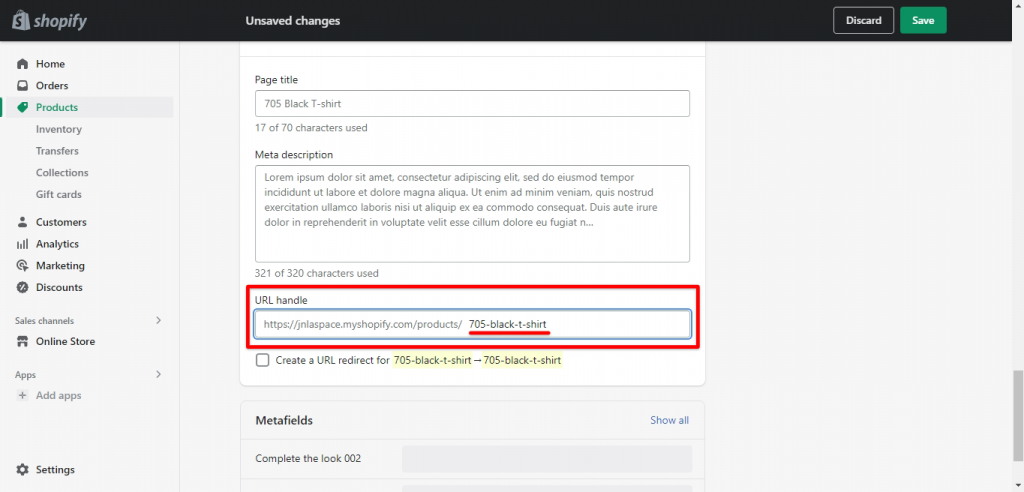Click the Analytics bar chart icon
The height and width of the screenshot is (492, 1024).
22,244
